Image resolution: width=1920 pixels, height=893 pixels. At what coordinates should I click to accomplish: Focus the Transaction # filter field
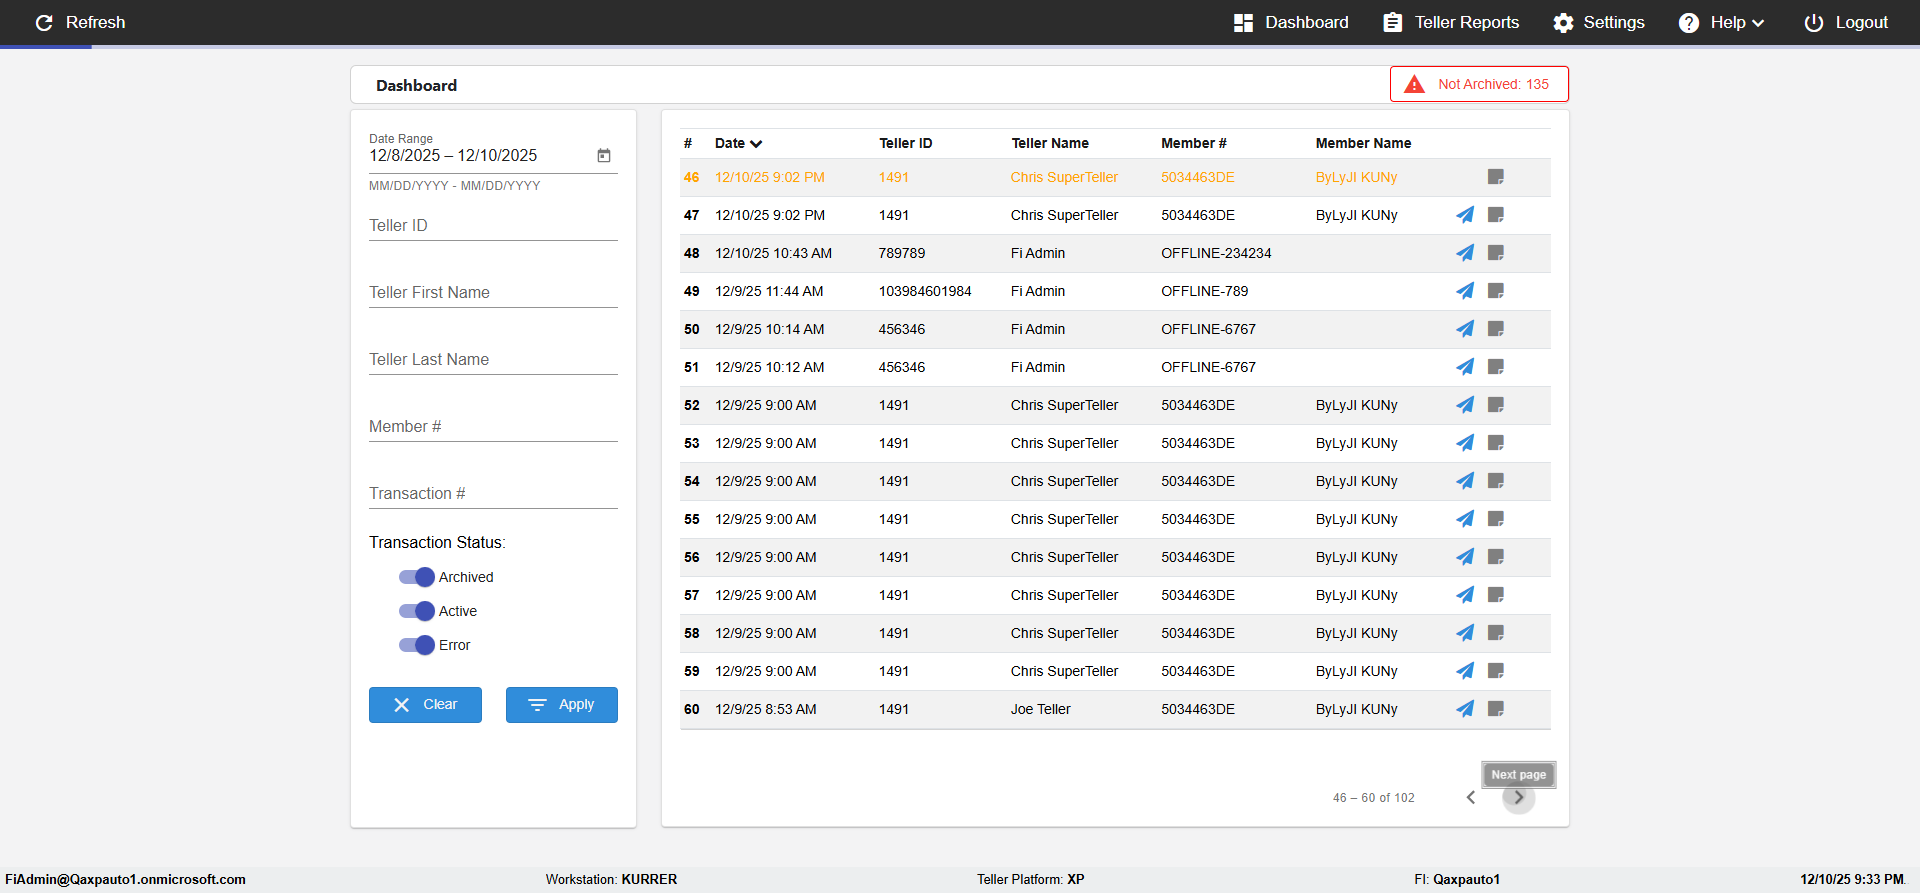(x=493, y=494)
